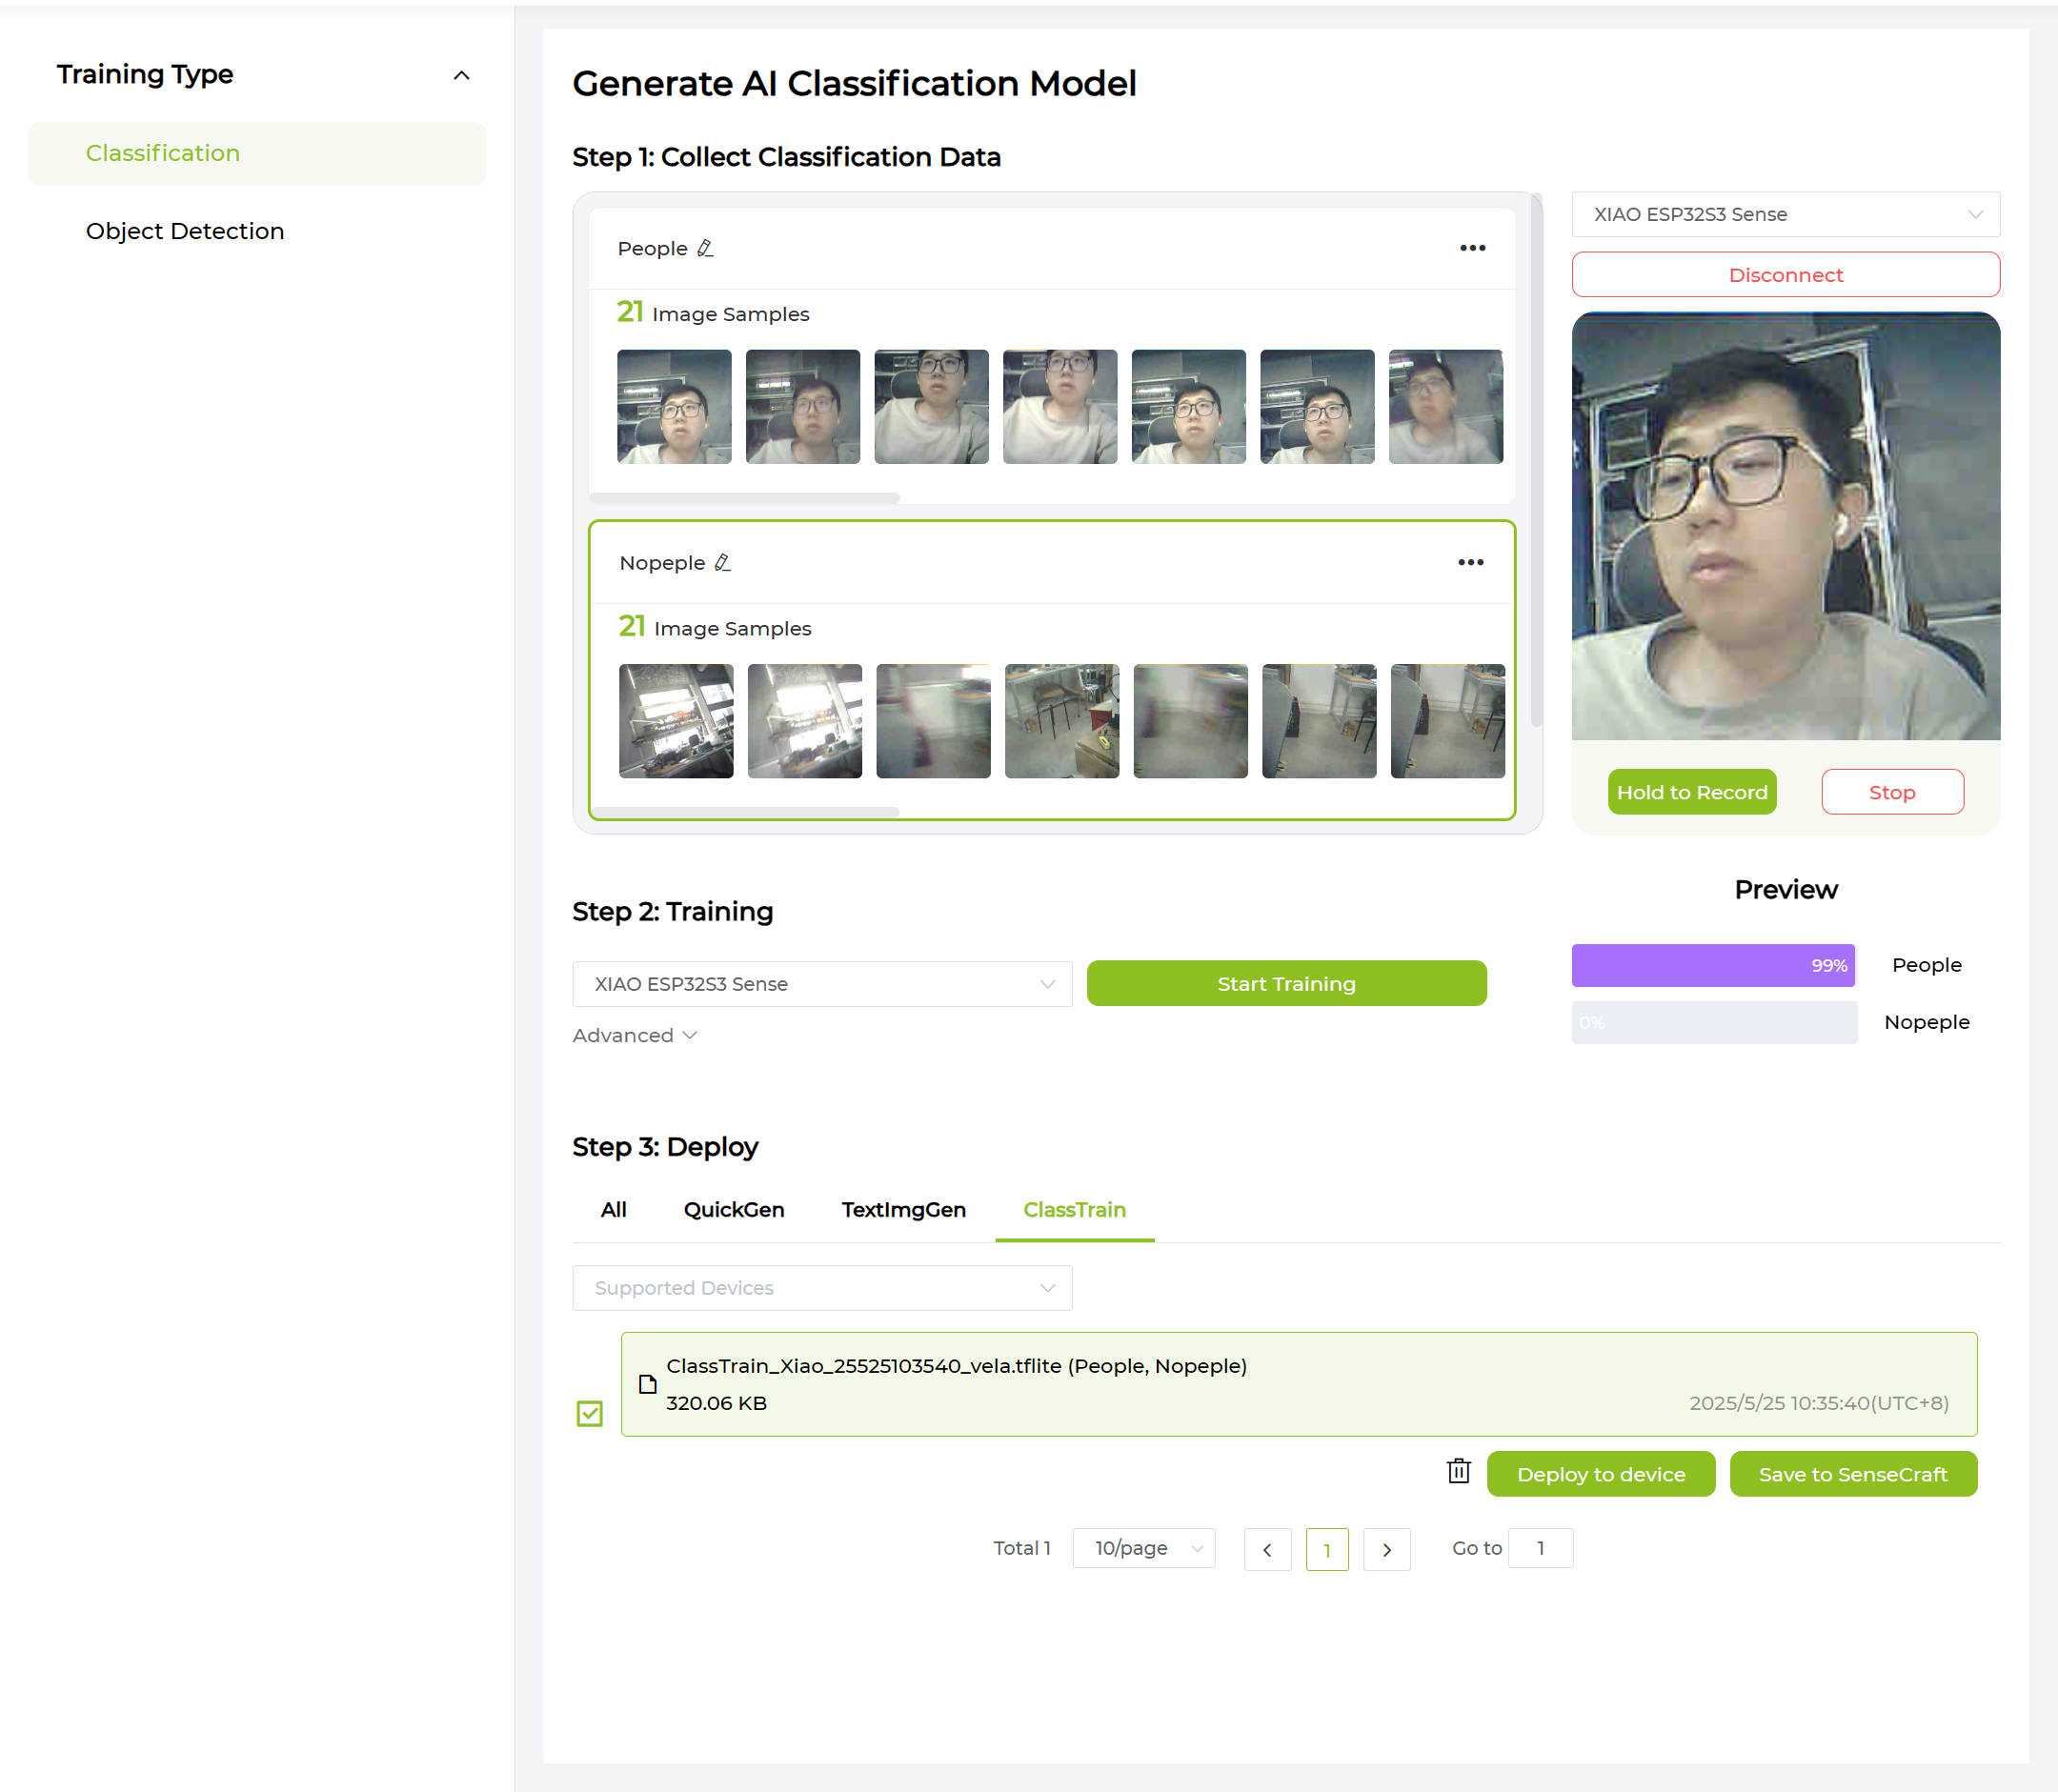
Task: Click the third People image sample thumbnail
Action: pos(931,407)
